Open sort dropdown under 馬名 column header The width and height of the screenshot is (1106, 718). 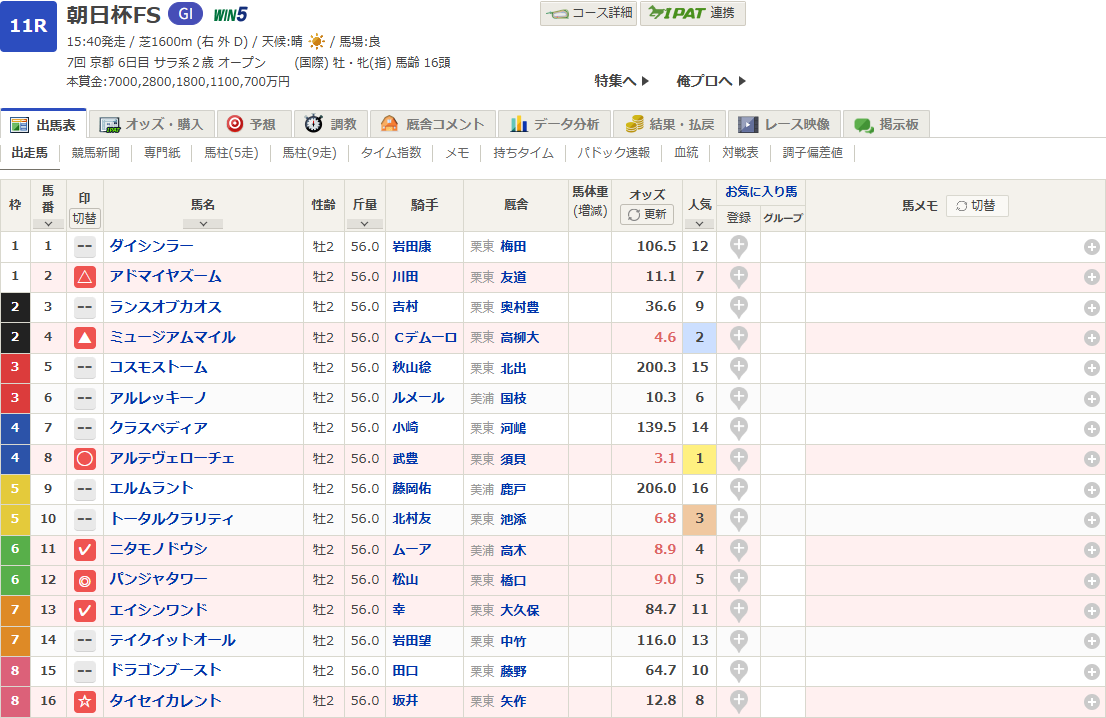tap(203, 224)
